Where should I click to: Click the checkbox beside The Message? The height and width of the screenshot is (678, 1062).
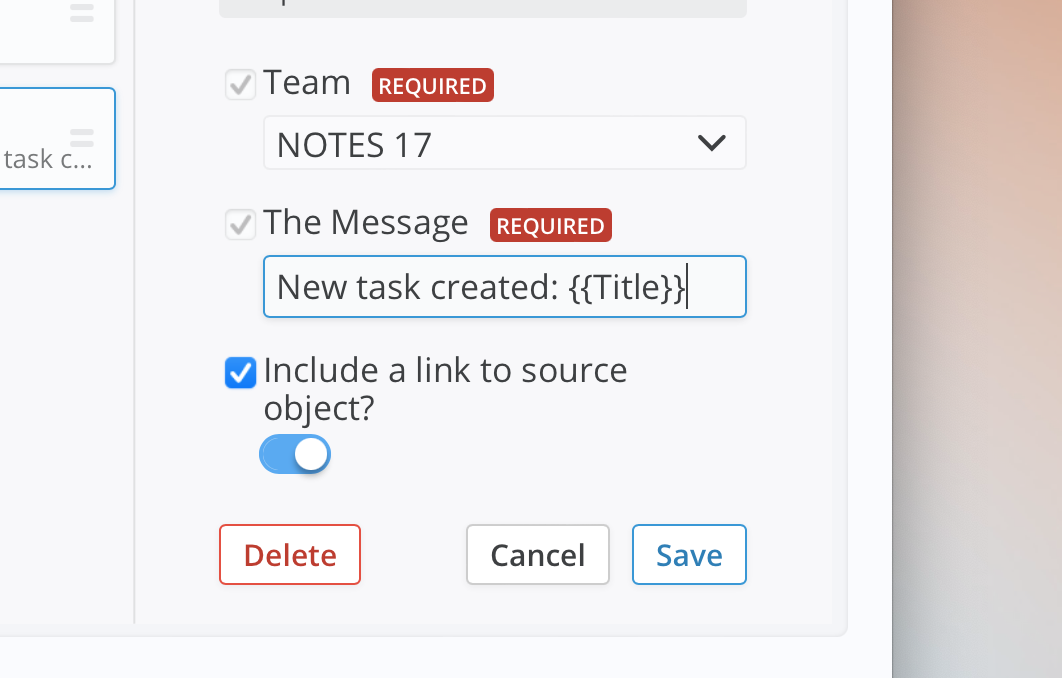[x=241, y=224]
